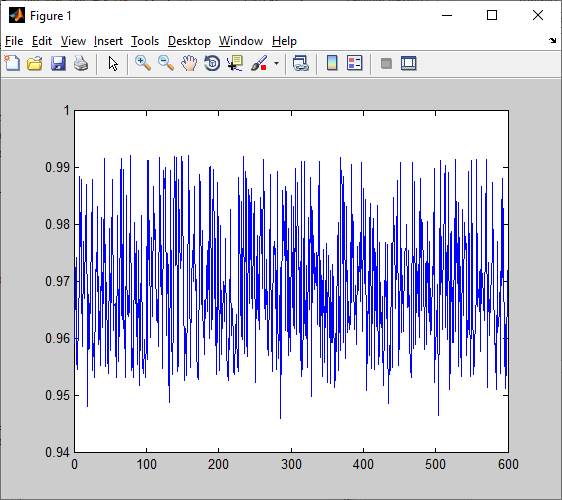
Task: Show plot tools and dock figure
Action: pos(409,64)
